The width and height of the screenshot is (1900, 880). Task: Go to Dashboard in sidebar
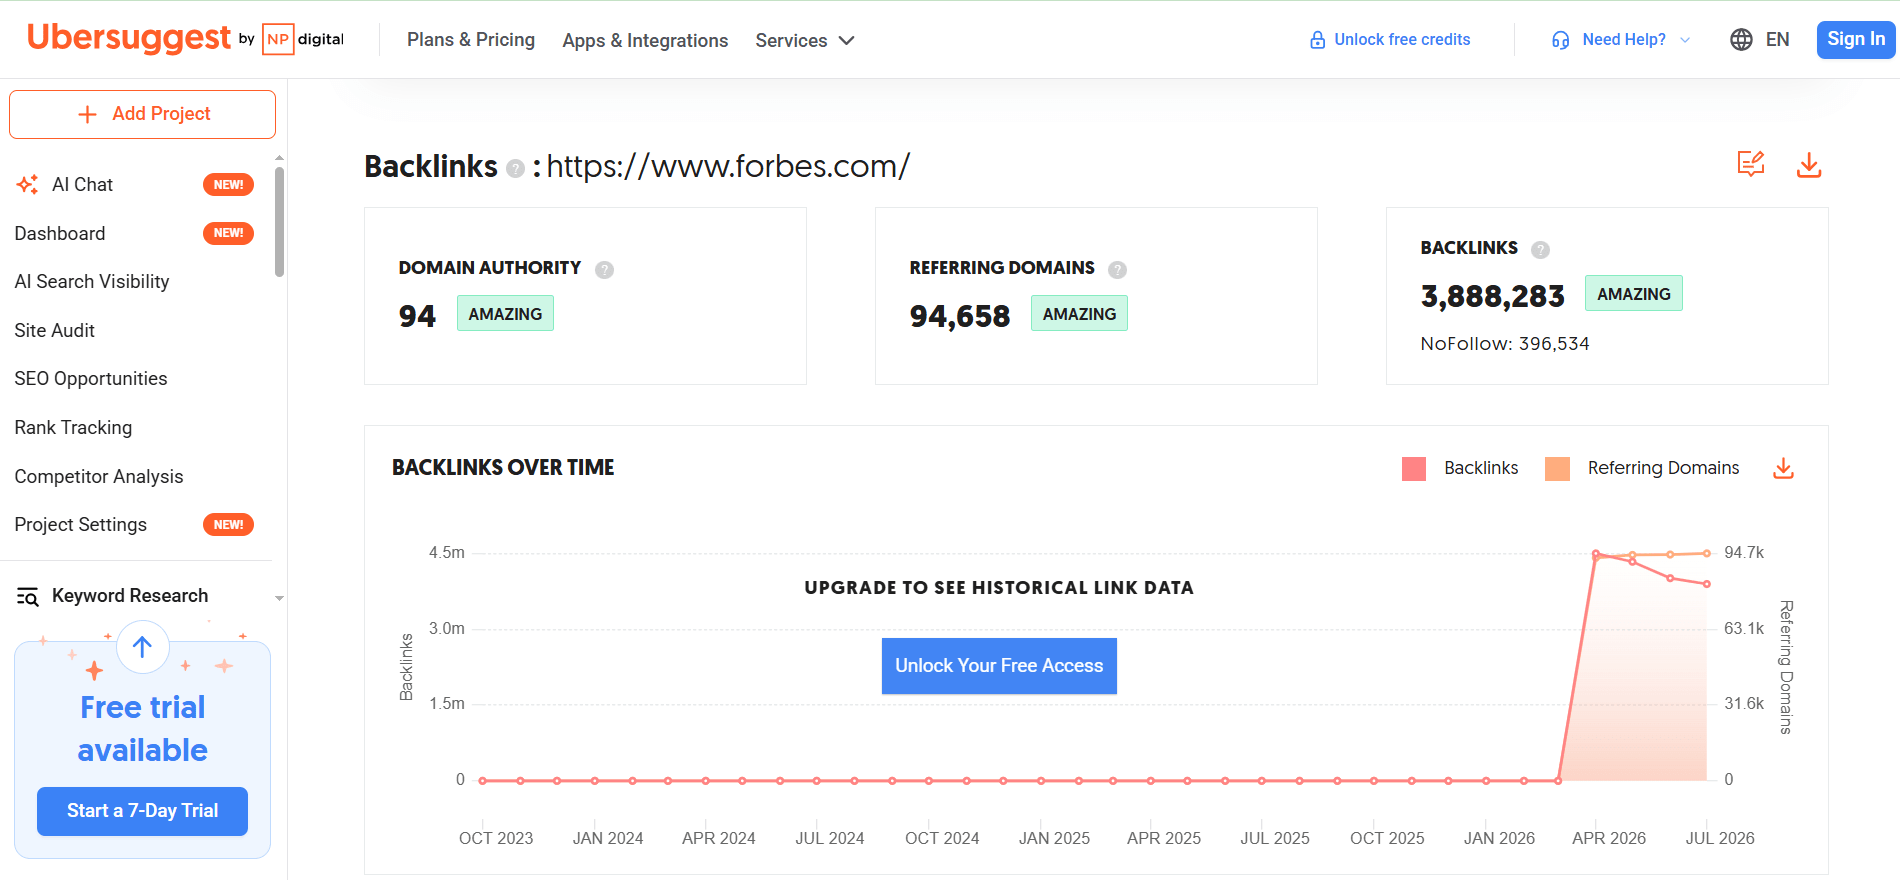click(60, 233)
